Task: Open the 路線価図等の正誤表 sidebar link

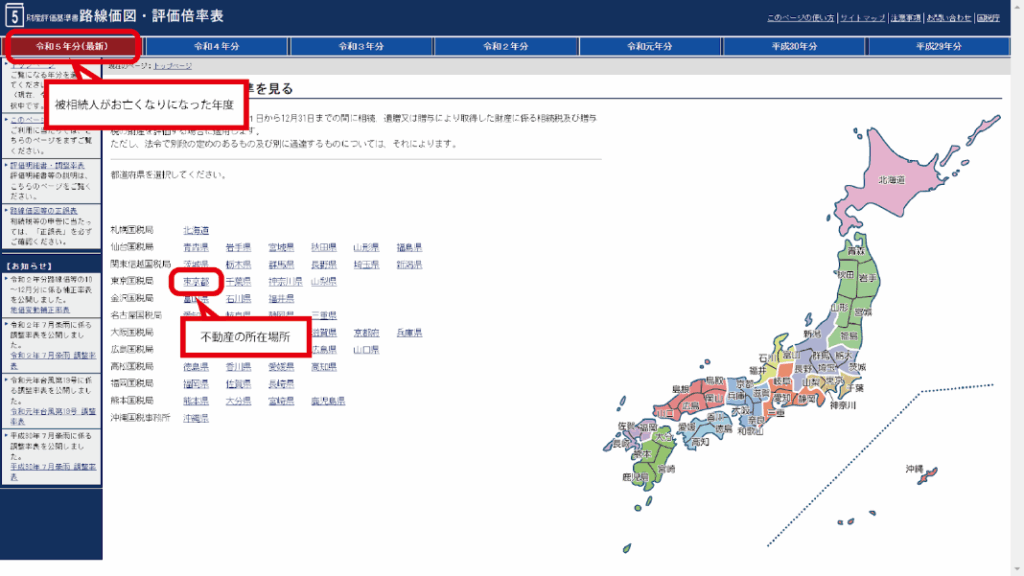Action: [x=43, y=211]
